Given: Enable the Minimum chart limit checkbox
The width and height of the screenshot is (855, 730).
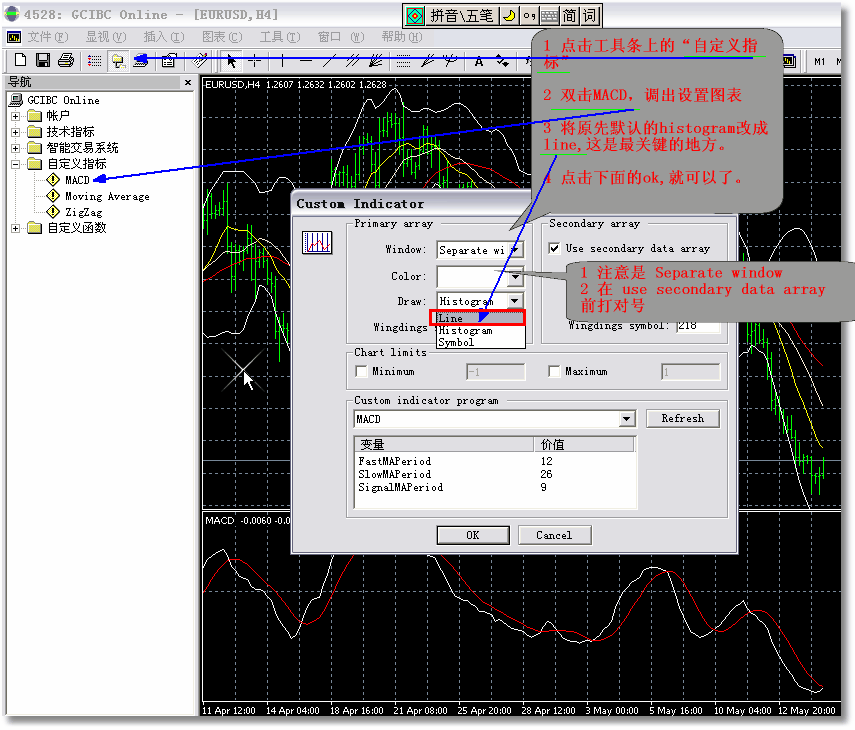Looking at the screenshot, I should pos(362,372).
